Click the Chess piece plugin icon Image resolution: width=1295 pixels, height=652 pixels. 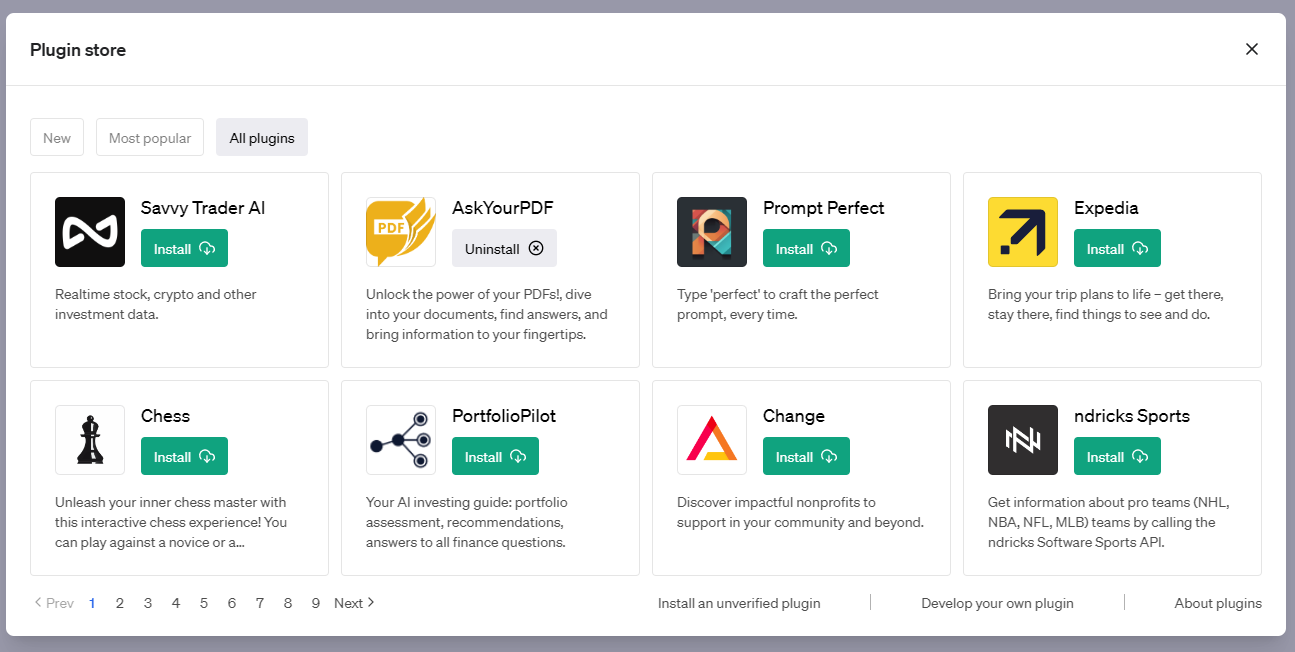click(90, 440)
